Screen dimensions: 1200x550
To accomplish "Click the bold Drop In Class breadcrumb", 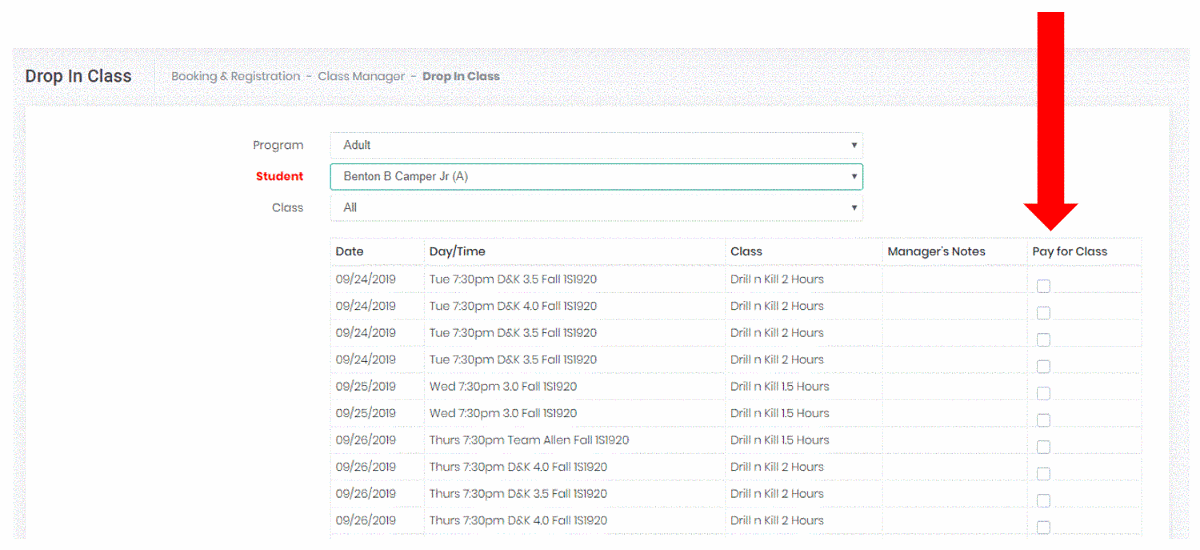I will (460, 76).
